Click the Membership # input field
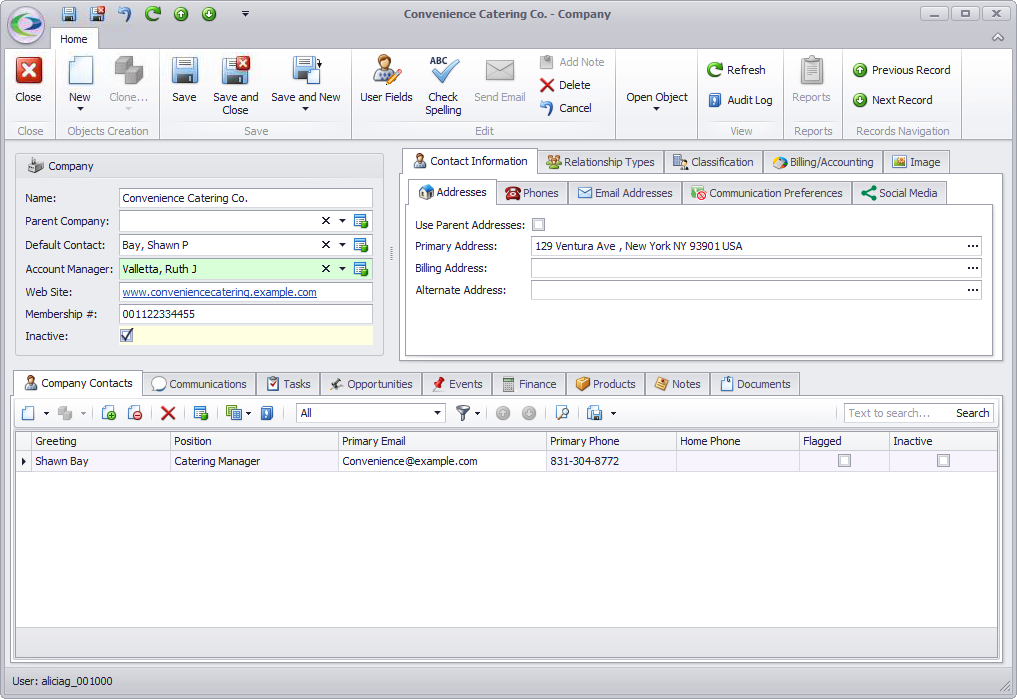 tap(246, 314)
